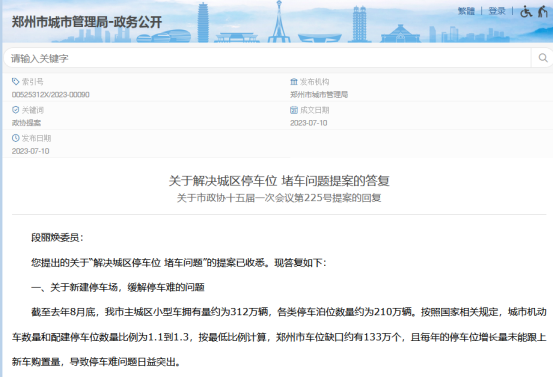Click the salutation 段丽焕委员:
553x378 pixels.
pos(57,238)
